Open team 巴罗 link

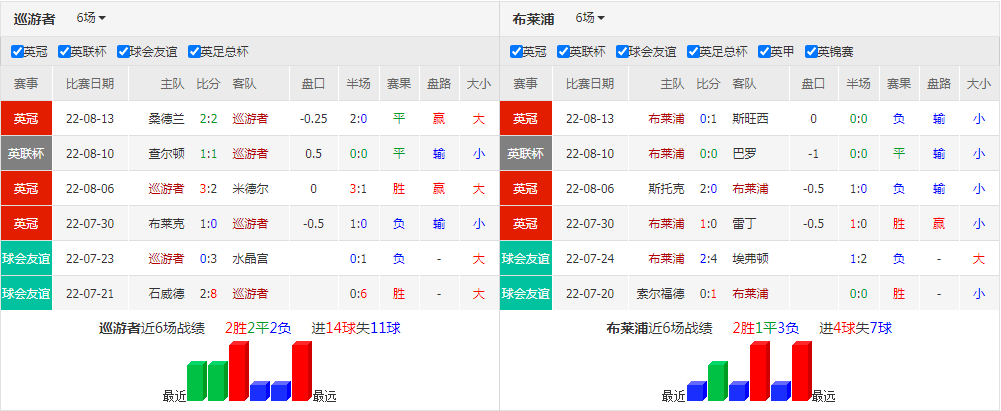744,154
